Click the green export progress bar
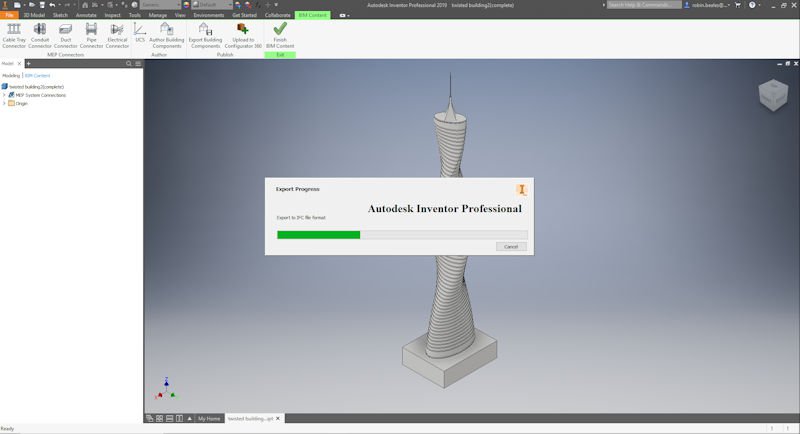Screen dimensions: 800x434 click(318, 235)
